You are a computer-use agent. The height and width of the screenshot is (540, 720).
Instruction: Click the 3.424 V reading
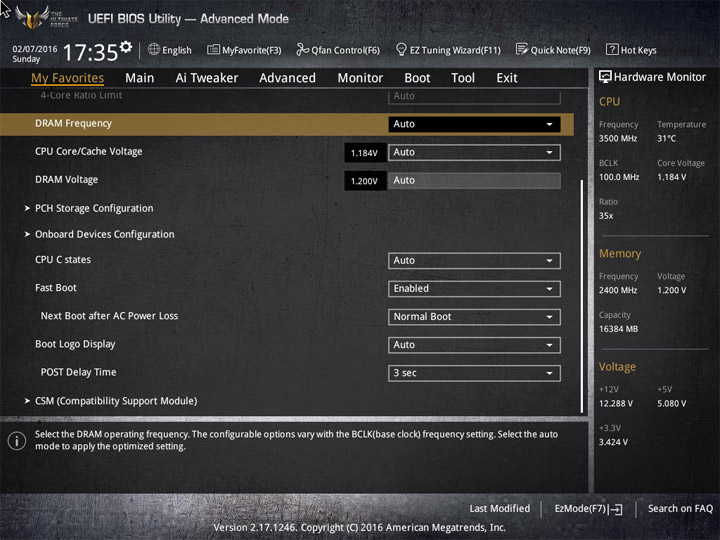coord(613,442)
